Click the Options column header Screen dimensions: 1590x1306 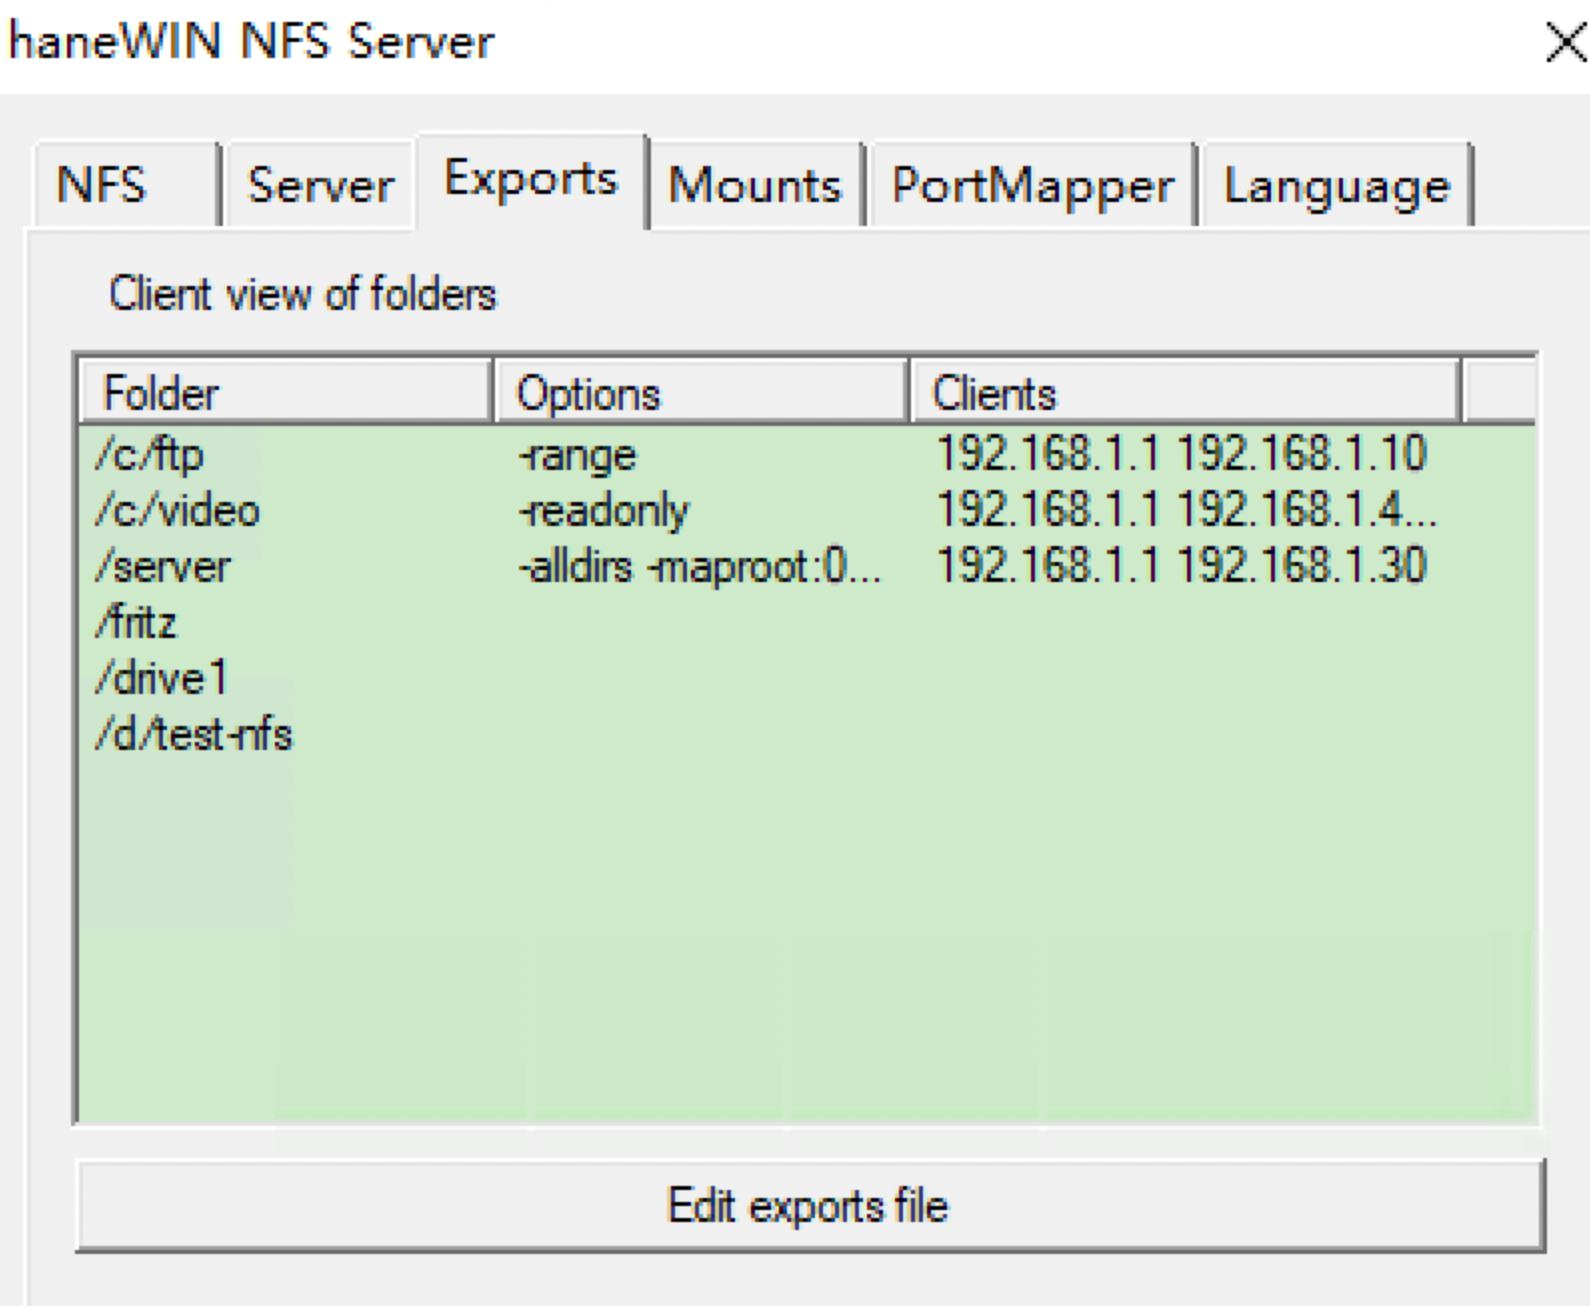(702, 393)
